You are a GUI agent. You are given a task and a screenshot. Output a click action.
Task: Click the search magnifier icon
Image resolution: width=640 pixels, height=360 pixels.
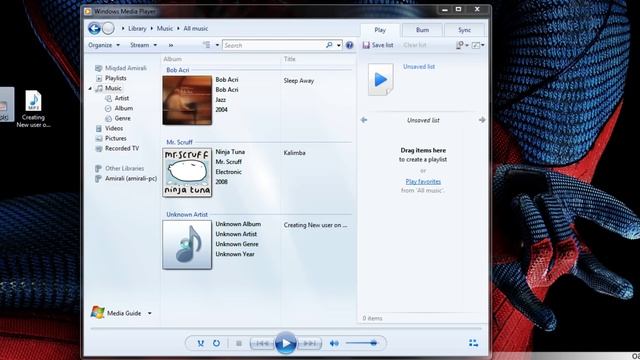(329, 45)
